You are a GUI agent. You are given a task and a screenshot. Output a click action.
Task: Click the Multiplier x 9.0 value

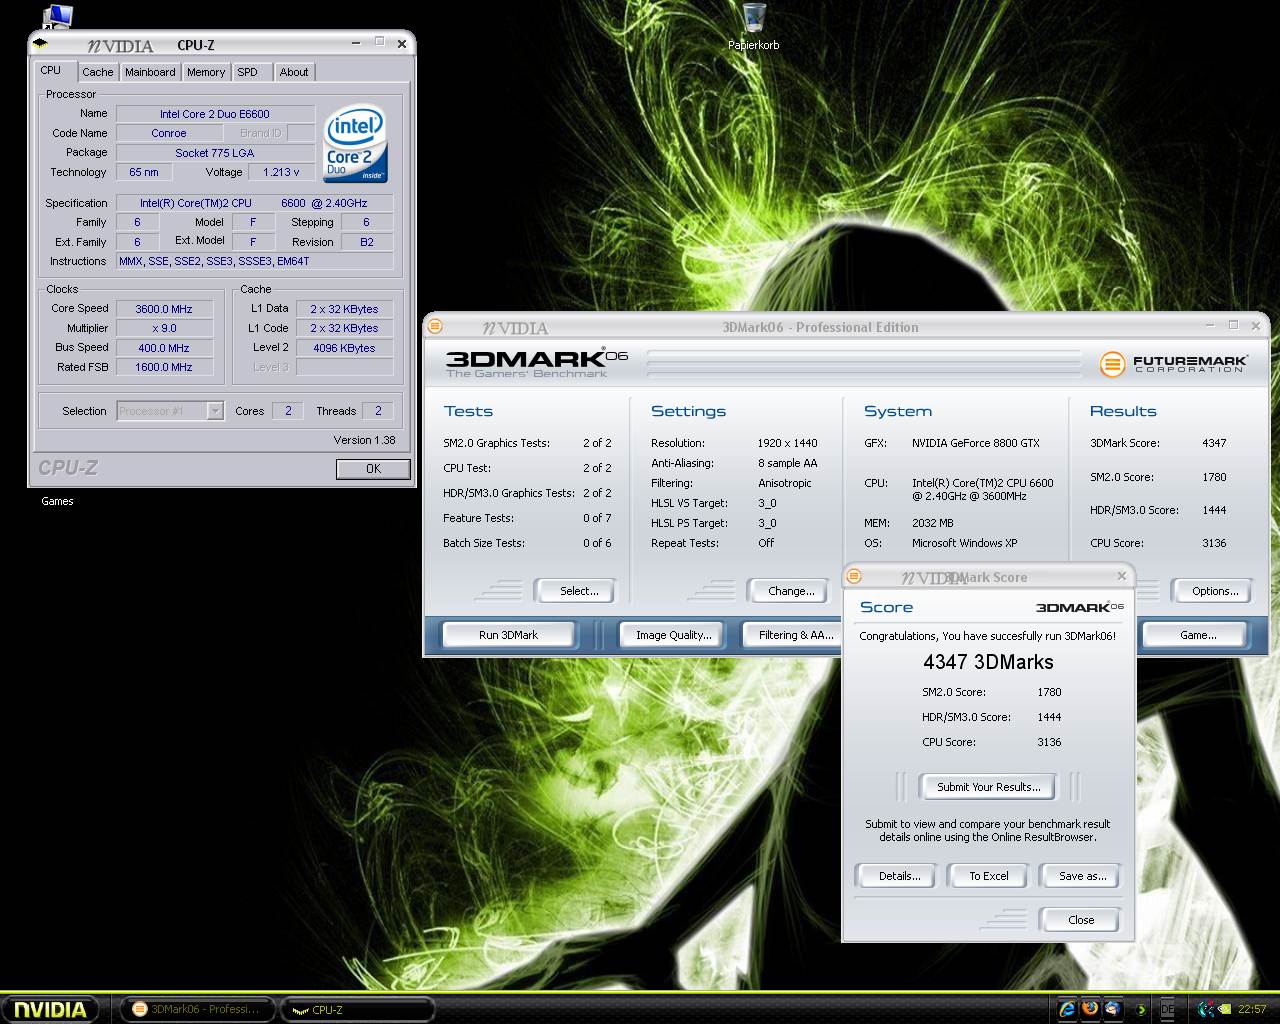coord(164,328)
